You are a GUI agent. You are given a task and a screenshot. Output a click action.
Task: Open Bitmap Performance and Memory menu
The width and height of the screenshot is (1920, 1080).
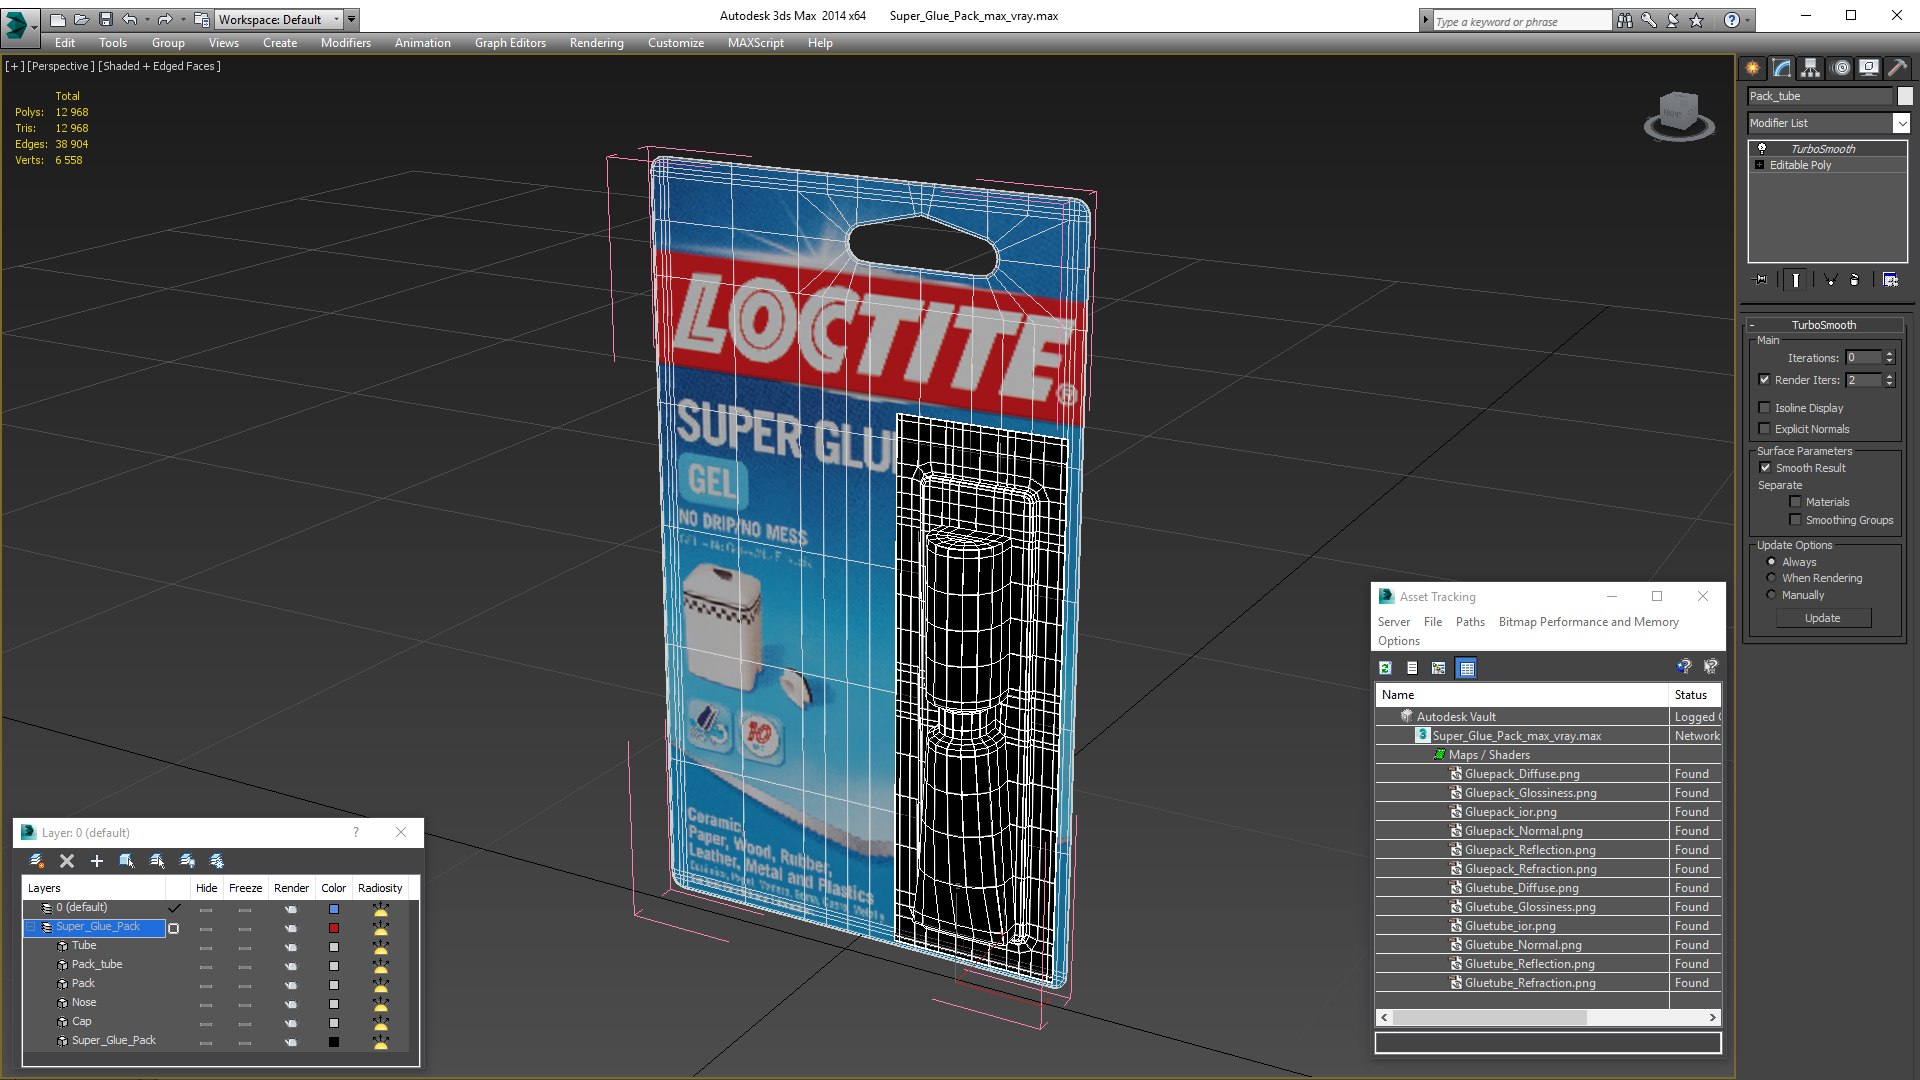click(1588, 622)
